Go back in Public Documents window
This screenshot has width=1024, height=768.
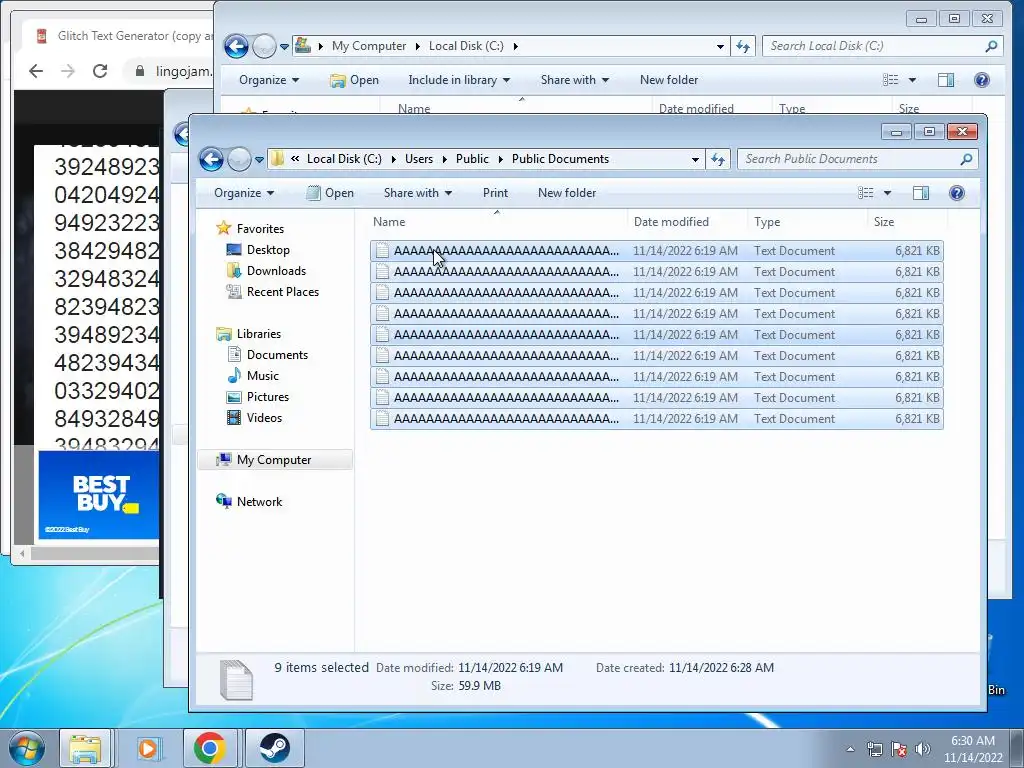[x=212, y=159]
